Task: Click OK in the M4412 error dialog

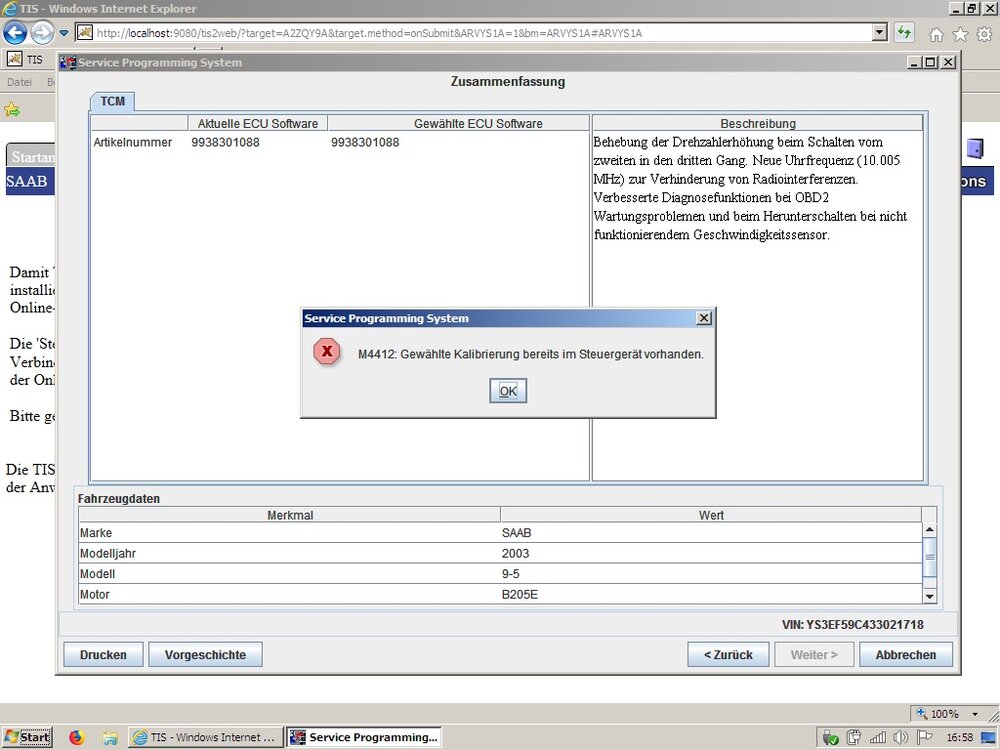Action: pyautogui.click(x=508, y=391)
